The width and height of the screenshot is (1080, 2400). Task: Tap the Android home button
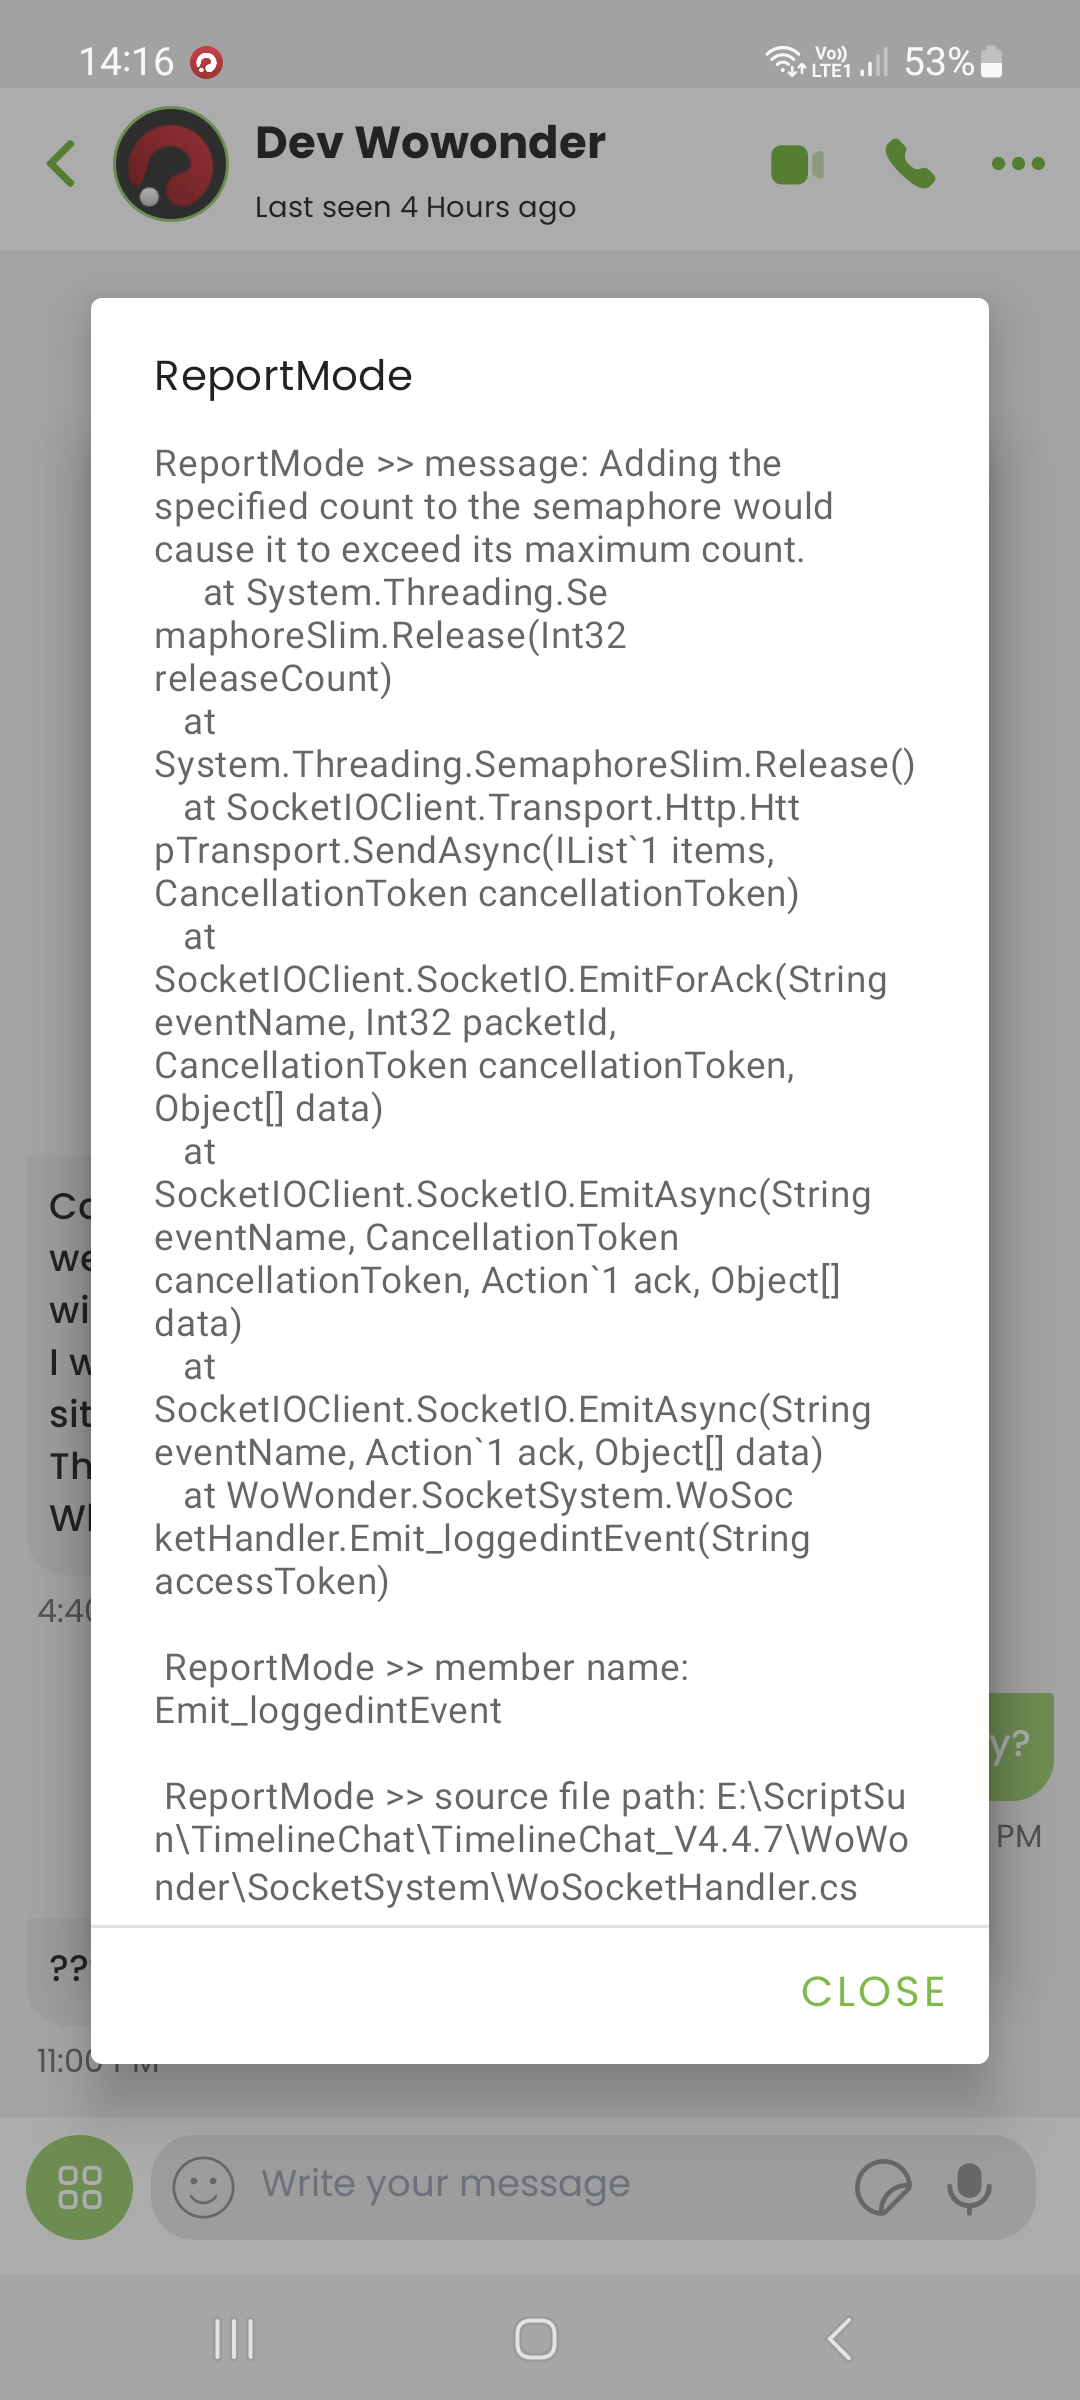tap(536, 2339)
